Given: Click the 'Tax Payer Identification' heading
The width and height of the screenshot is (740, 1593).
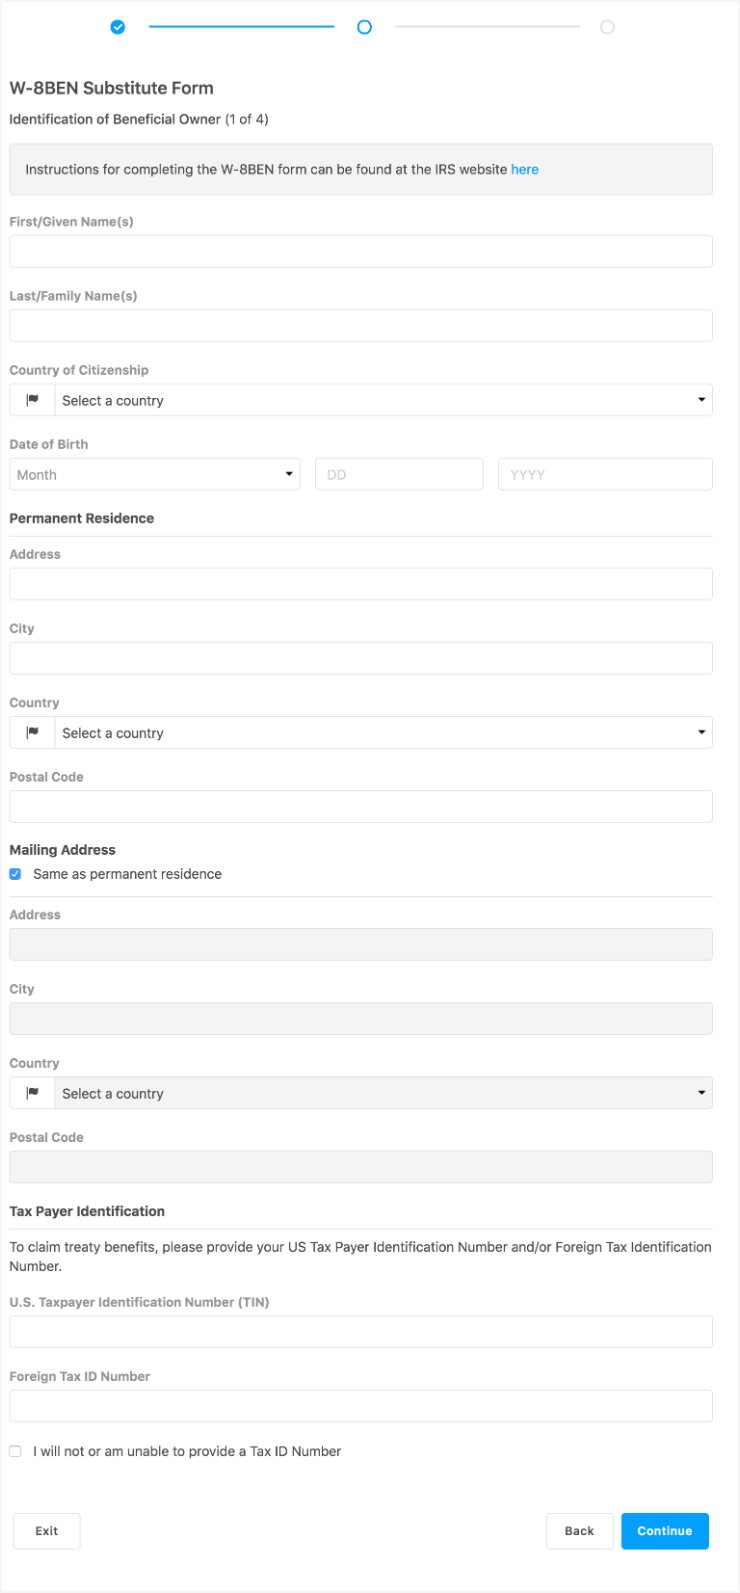Looking at the screenshot, I should pos(87,1211).
